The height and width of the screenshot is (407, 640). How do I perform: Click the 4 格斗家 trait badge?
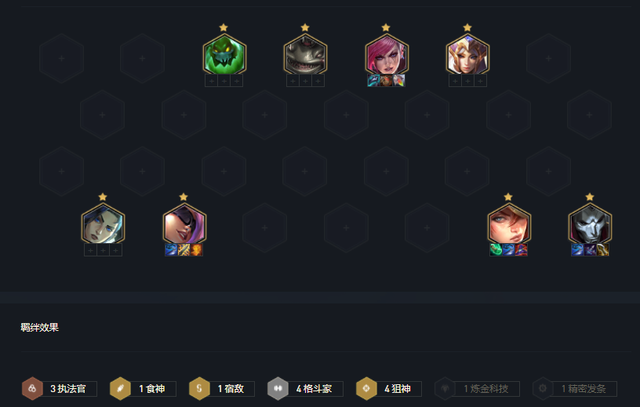tap(305, 389)
